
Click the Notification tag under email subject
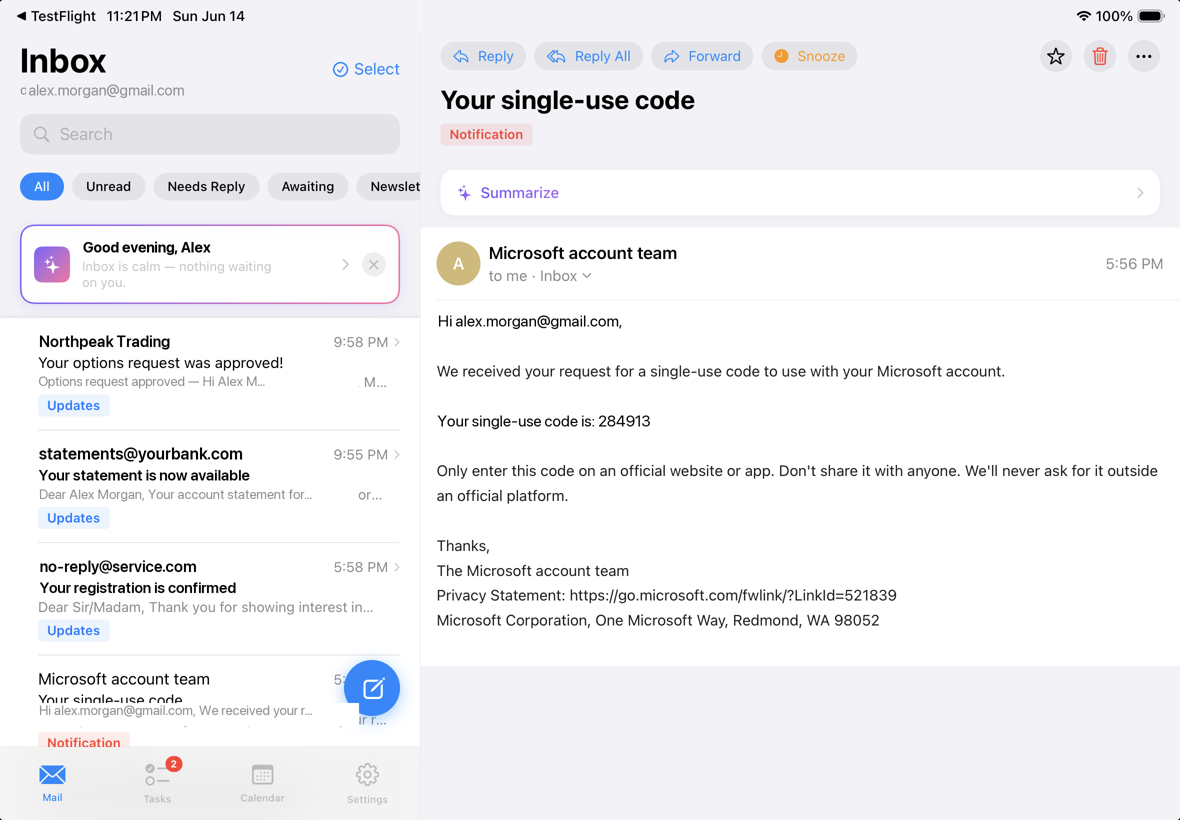click(x=486, y=135)
